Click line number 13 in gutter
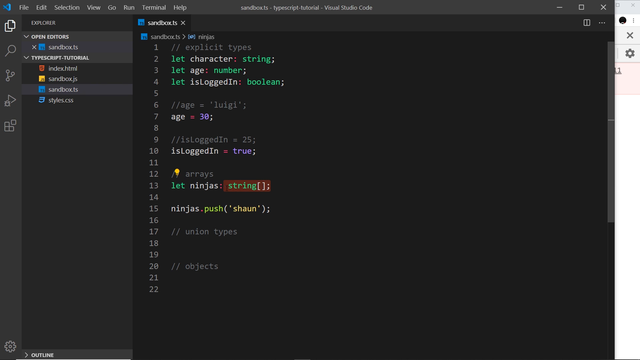The image size is (640, 360). pos(153,186)
